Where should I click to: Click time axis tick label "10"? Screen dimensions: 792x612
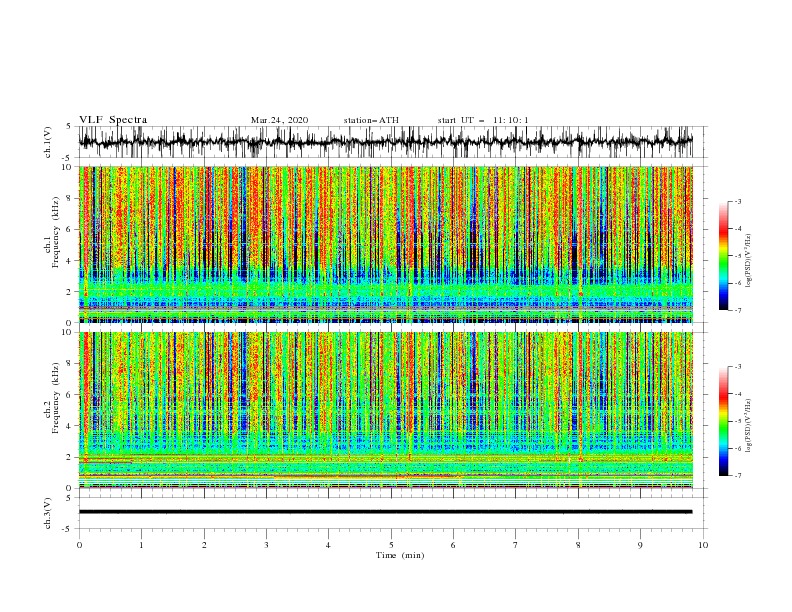pyautogui.click(x=703, y=545)
